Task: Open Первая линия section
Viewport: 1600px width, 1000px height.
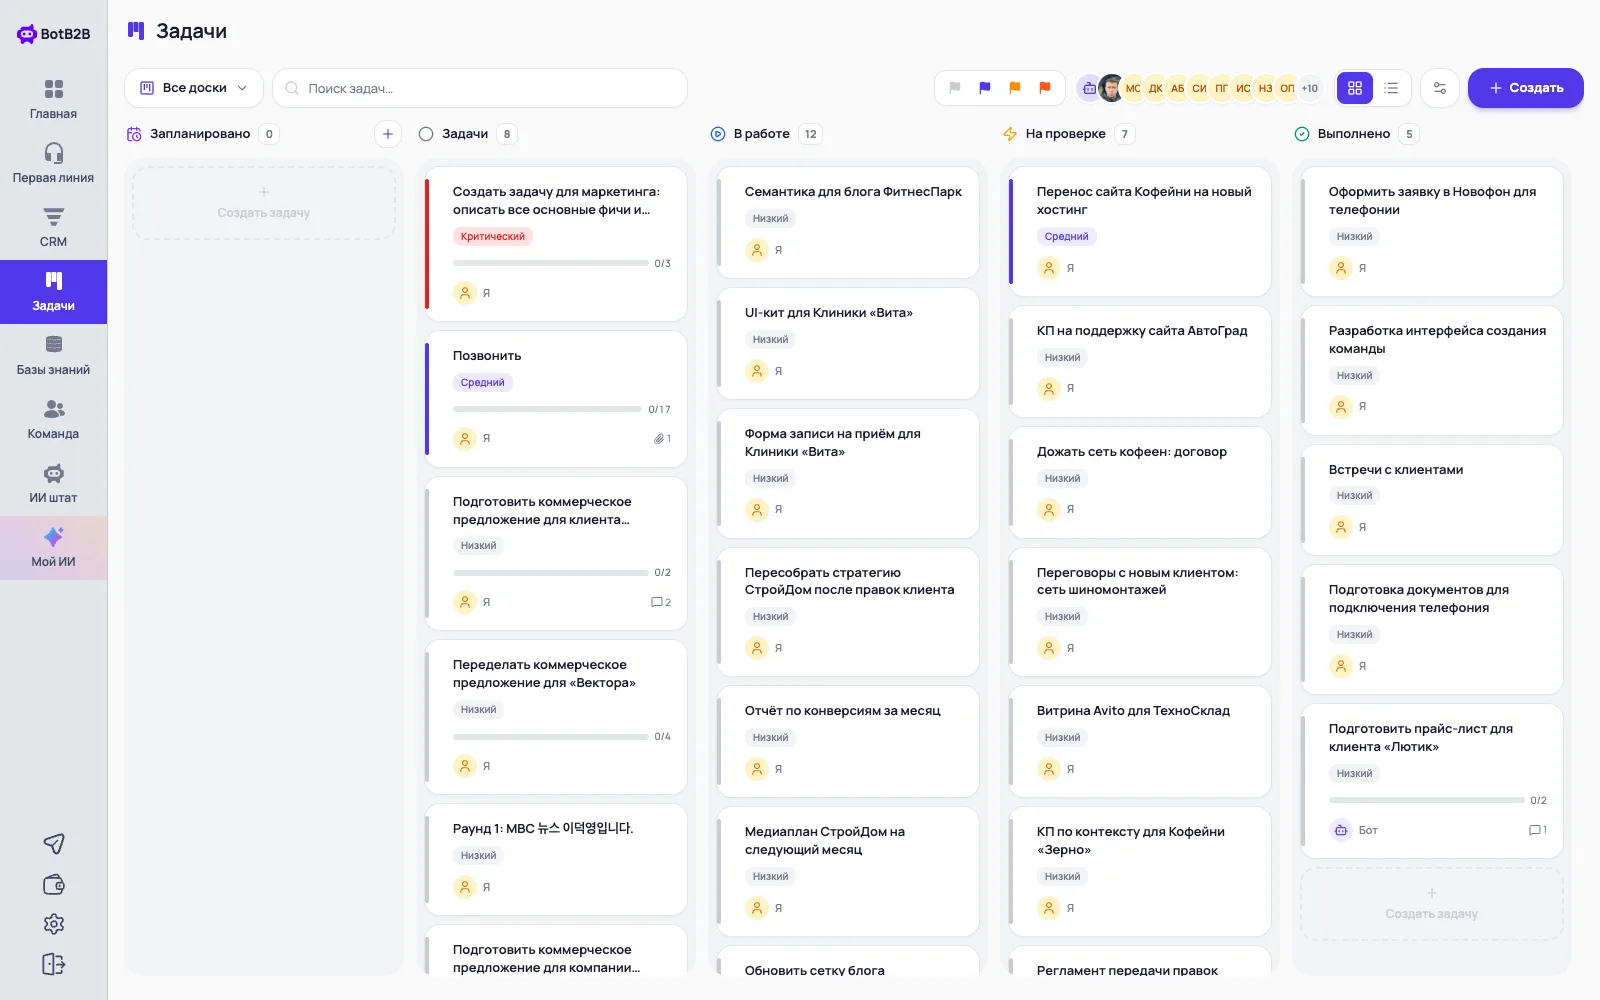Action: pyautogui.click(x=53, y=164)
